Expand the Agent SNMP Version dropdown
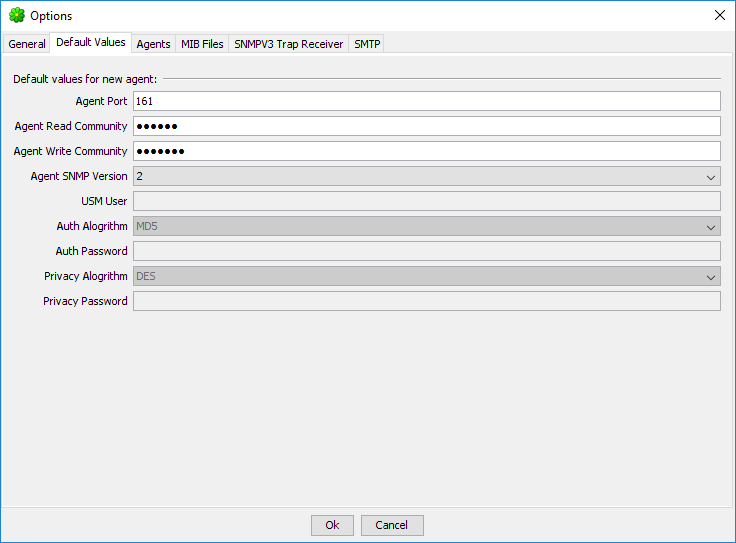736x543 pixels. (426, 176)
